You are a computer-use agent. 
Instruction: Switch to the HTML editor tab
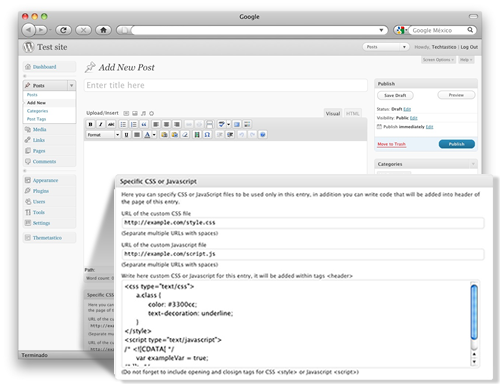coord(352,113)
